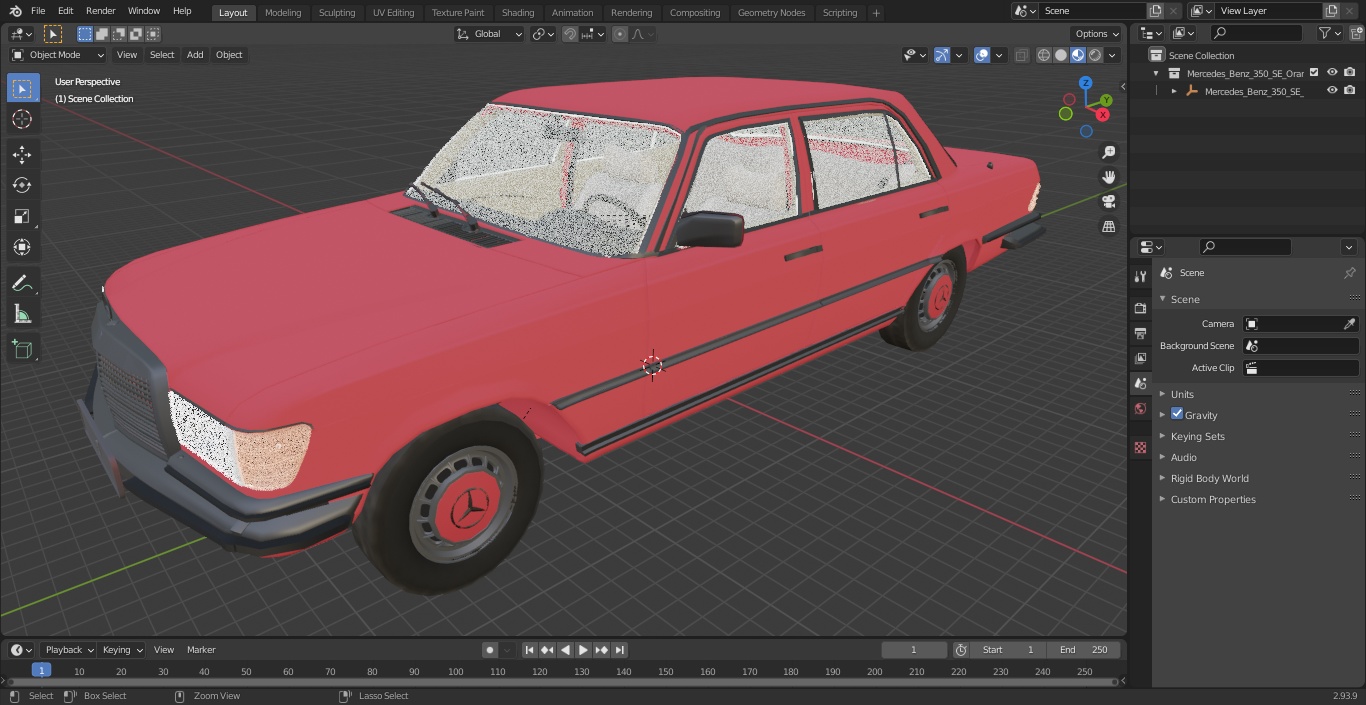Switch to the Geometry Nodes workspace tab
Viewport: 1366px width, 705px height.
click(771, 12)
